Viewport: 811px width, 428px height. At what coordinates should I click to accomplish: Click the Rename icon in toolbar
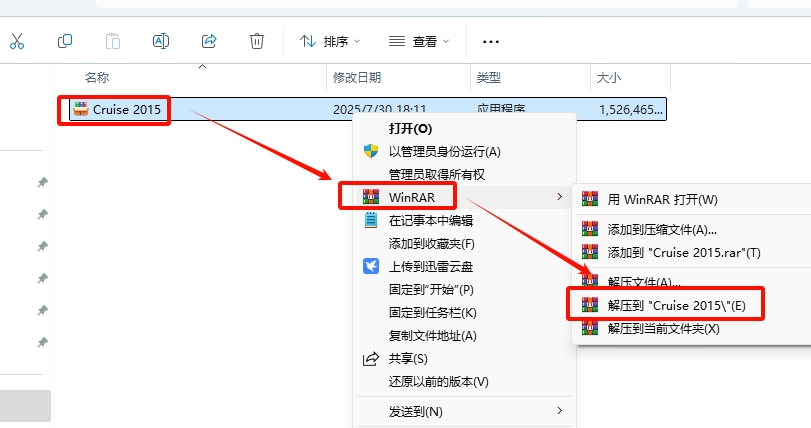point(161,41)
